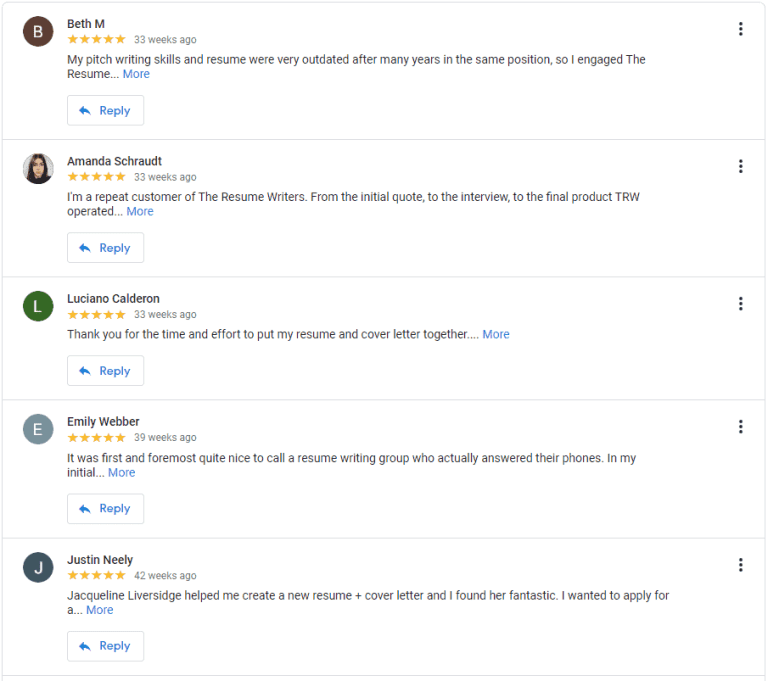Click Luciano Calderon's green avatar
Viewport: 768px width, 681px height.
click(38, 306)
